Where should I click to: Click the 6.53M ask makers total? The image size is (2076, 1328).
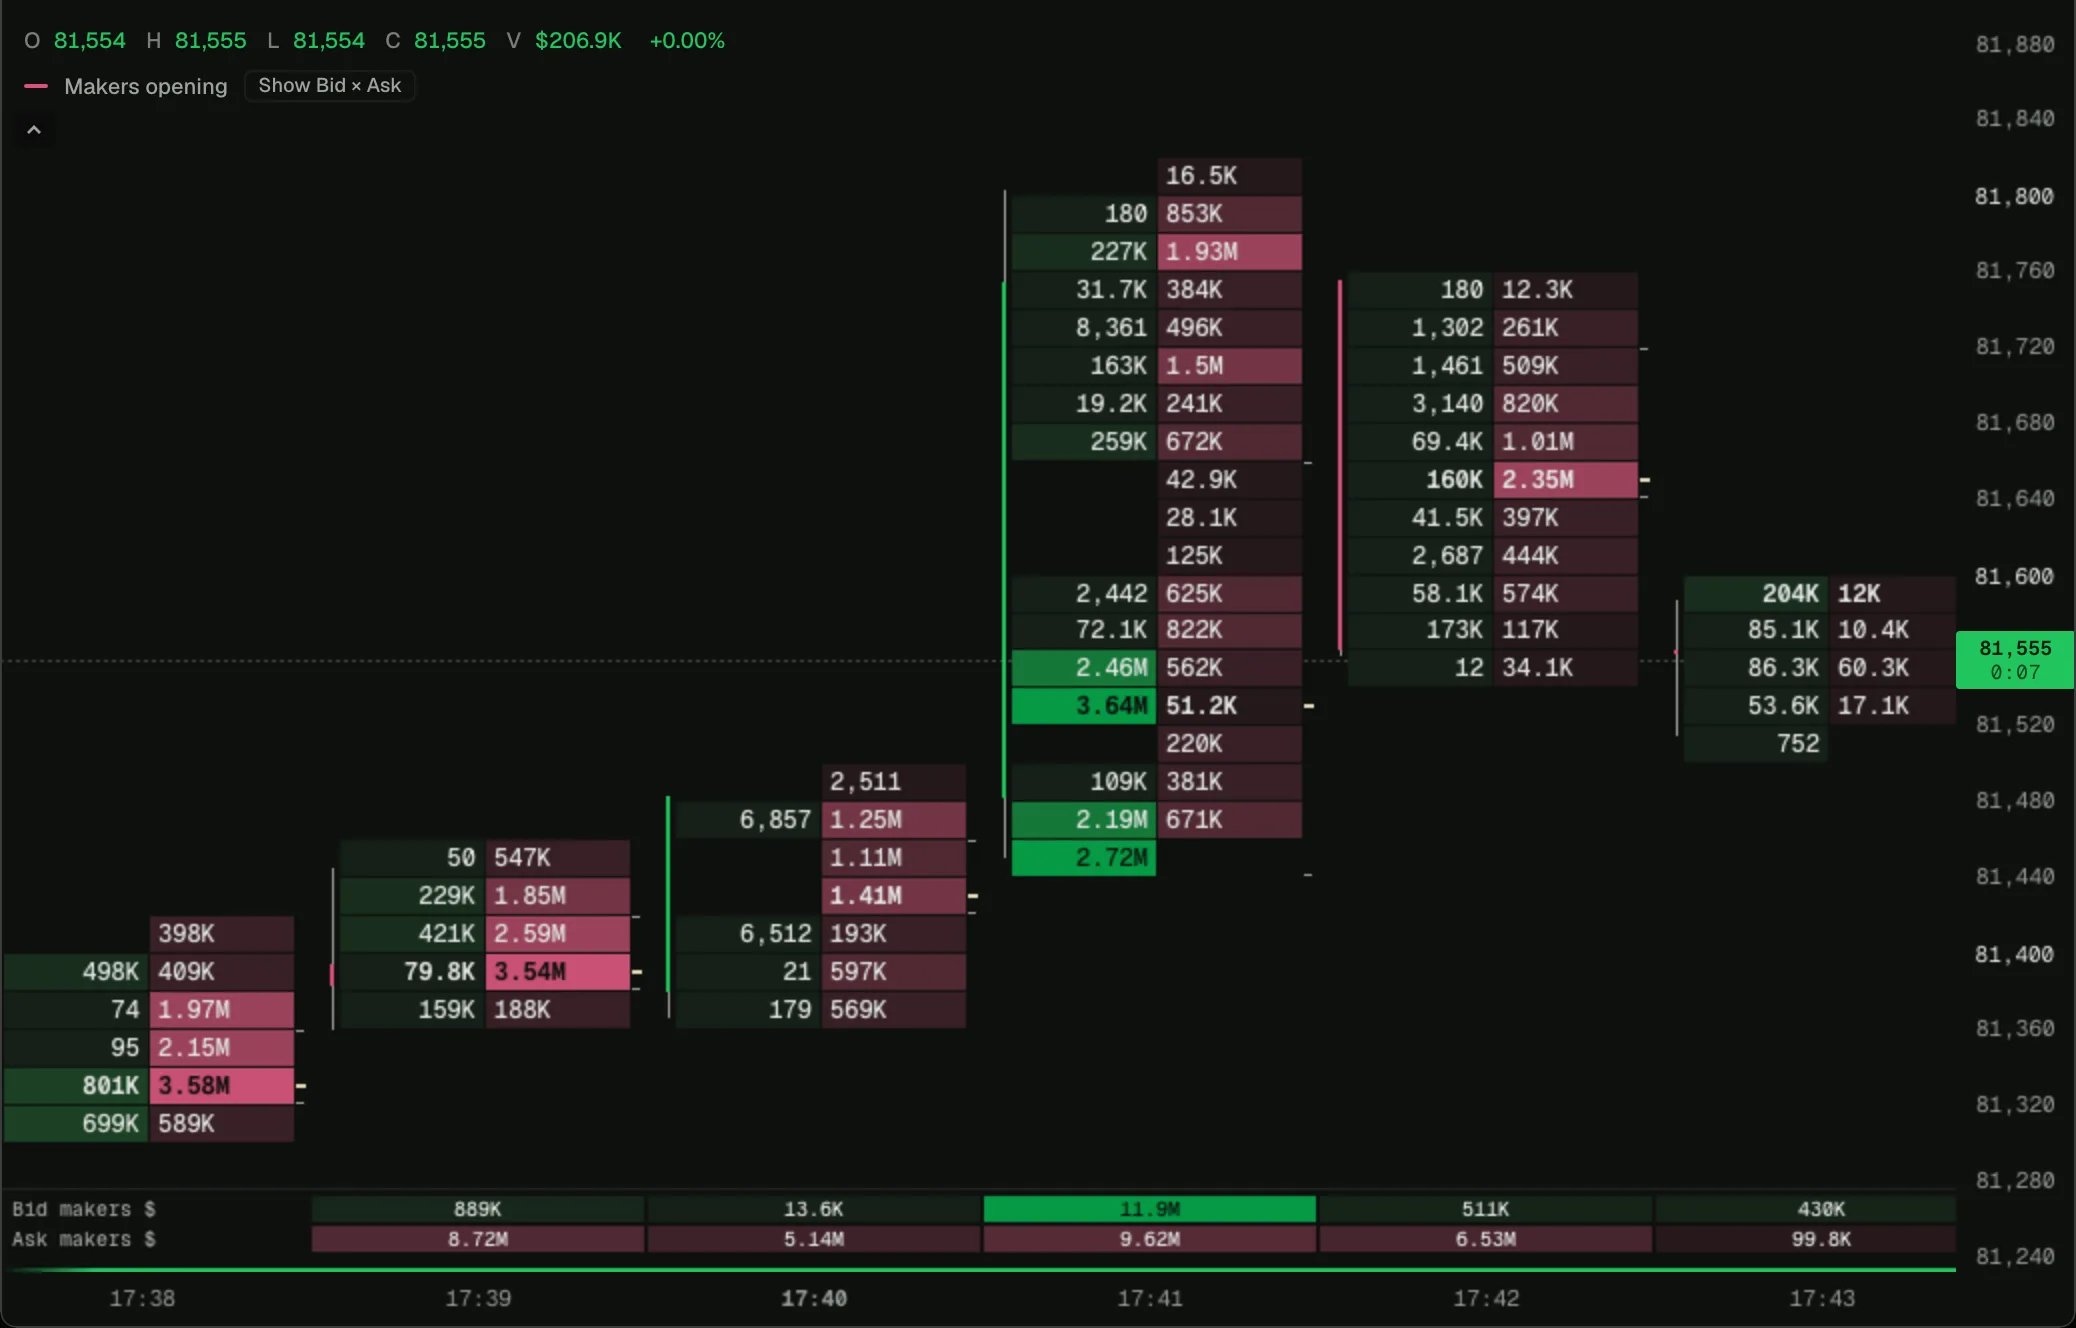click(x=1486, y=1239)
